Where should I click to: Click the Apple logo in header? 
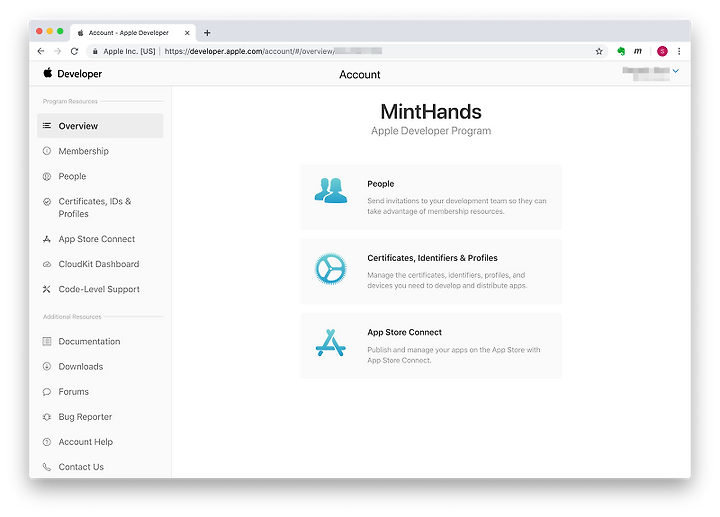(x=48, y=73)
